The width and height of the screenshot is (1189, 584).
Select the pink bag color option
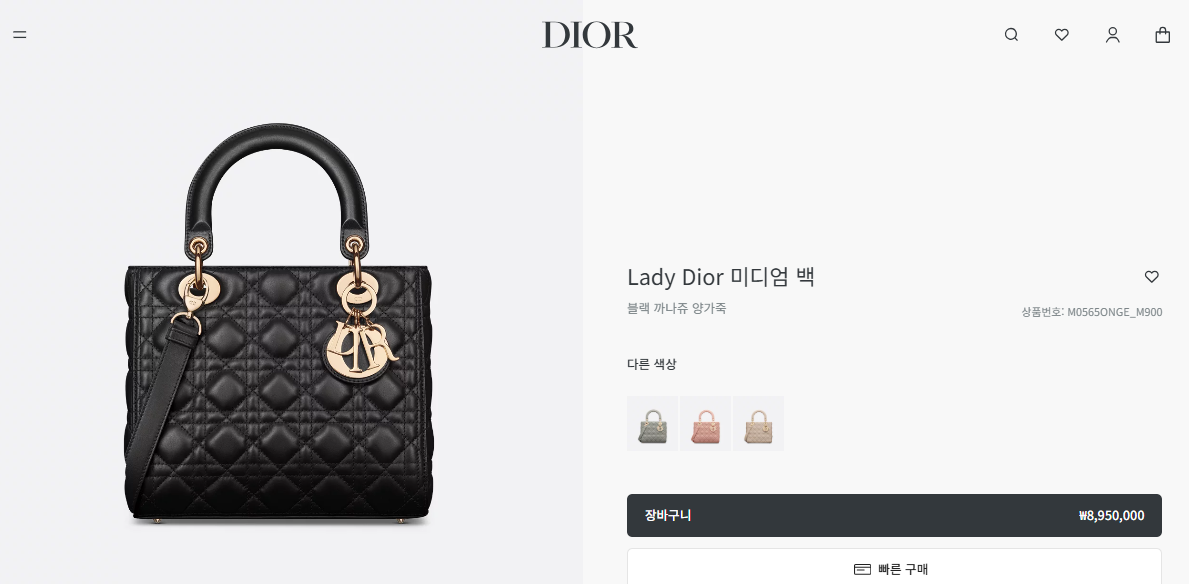(x=705, y=424)
